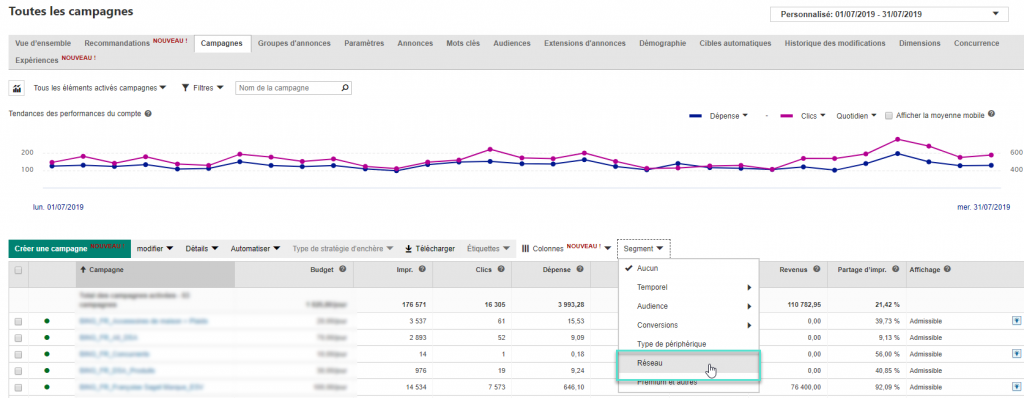Check the first campaign row checkbox
Image resolution: width=1024 pixels, height=398 pixels.
[x=18, y=322]
